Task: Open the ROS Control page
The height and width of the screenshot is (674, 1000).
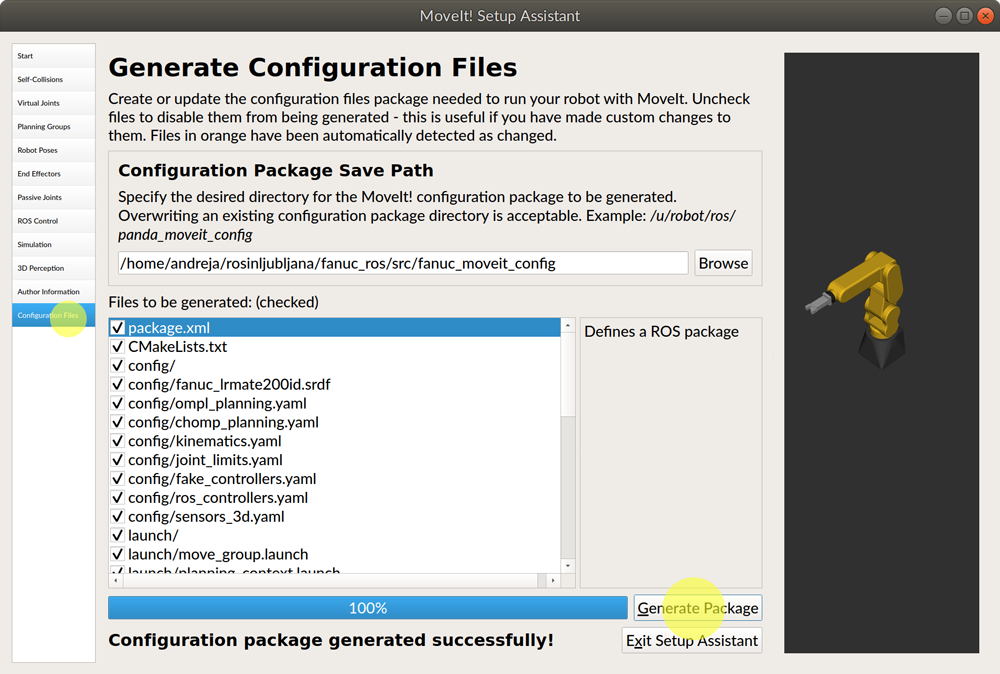Action: [x=38, y=221]
